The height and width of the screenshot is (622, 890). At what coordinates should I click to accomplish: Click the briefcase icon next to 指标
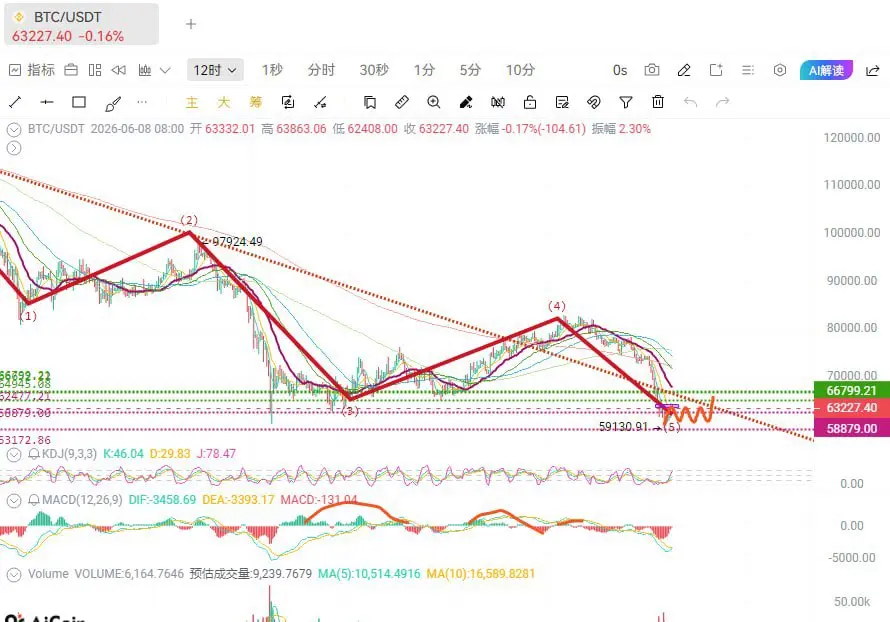pos(71,70)
